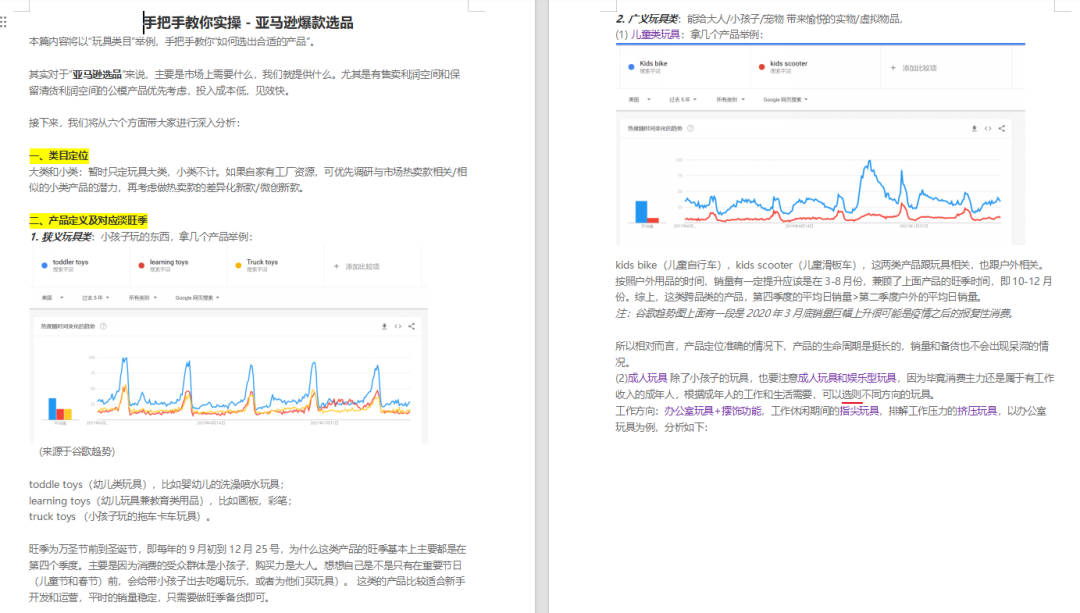Click the embed icon on Kids bike trend chart
Image resolution: width=1080 pixels, height=613 pixels.
point(988,128)
